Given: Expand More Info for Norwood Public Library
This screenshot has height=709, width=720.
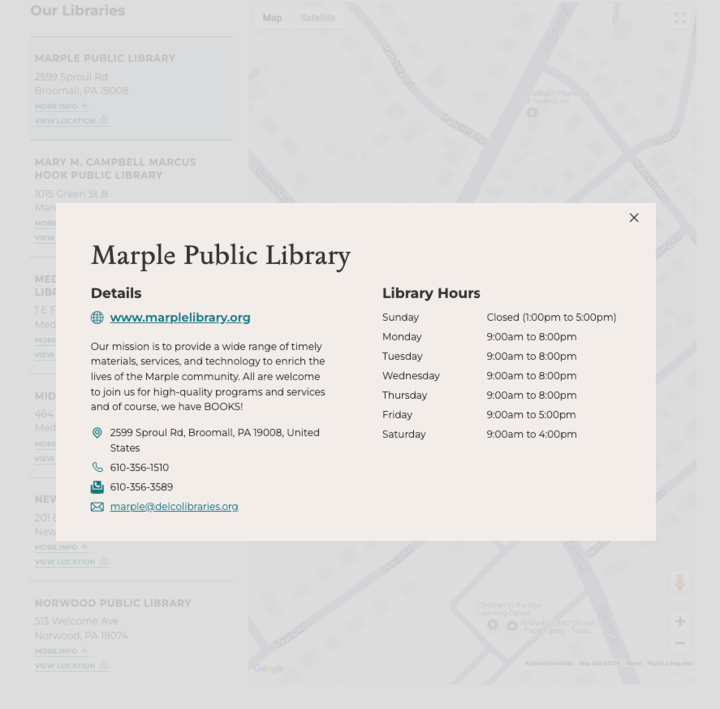Looking at the screenshot, I should [x=61, y=651].
